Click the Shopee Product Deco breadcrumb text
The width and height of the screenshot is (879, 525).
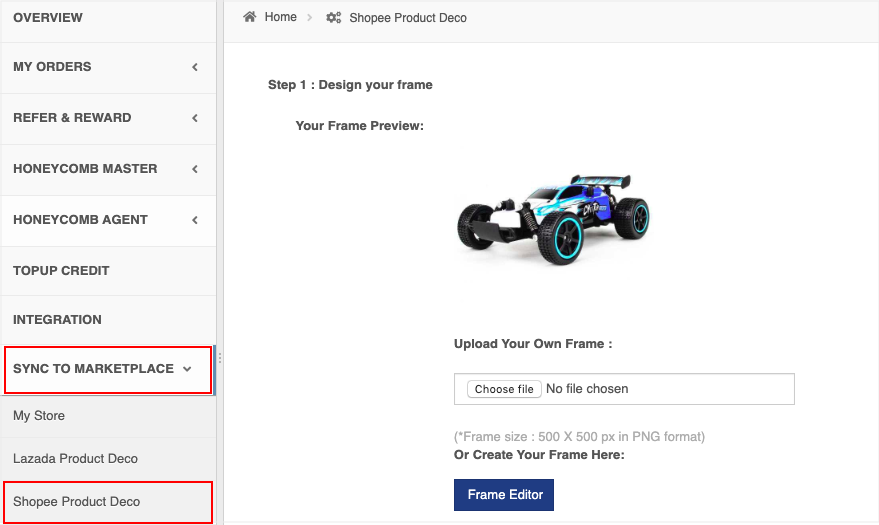pos(408,18)
